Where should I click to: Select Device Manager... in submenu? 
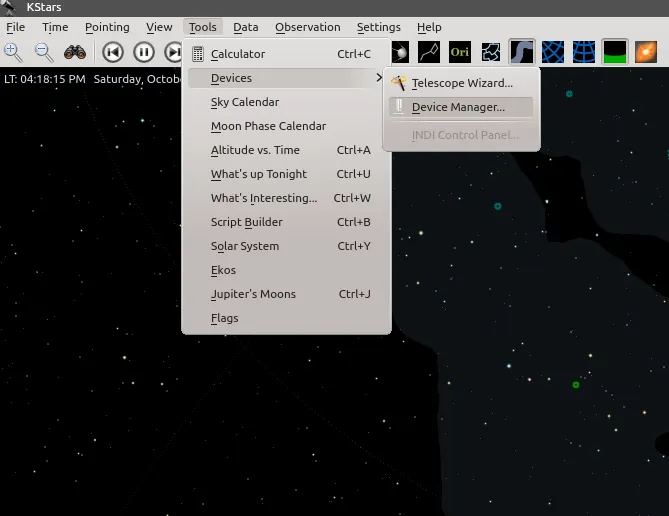(461, 107)
